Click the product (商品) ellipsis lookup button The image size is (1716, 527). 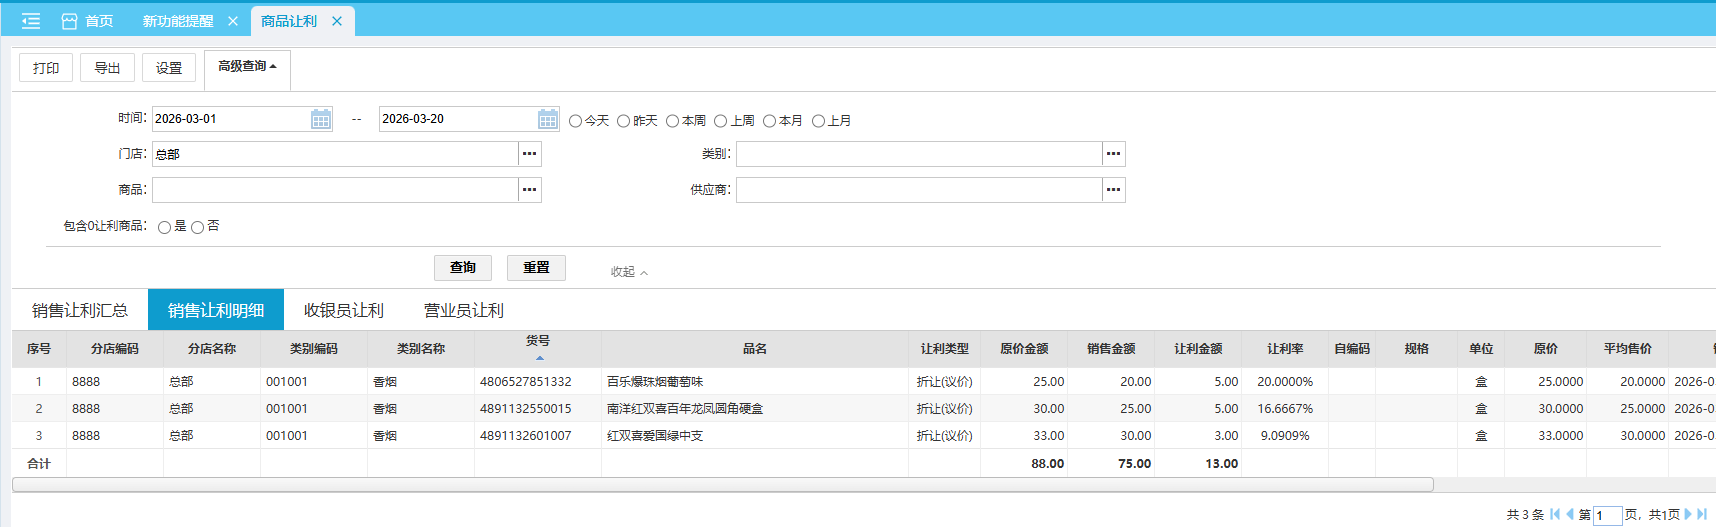529,190
